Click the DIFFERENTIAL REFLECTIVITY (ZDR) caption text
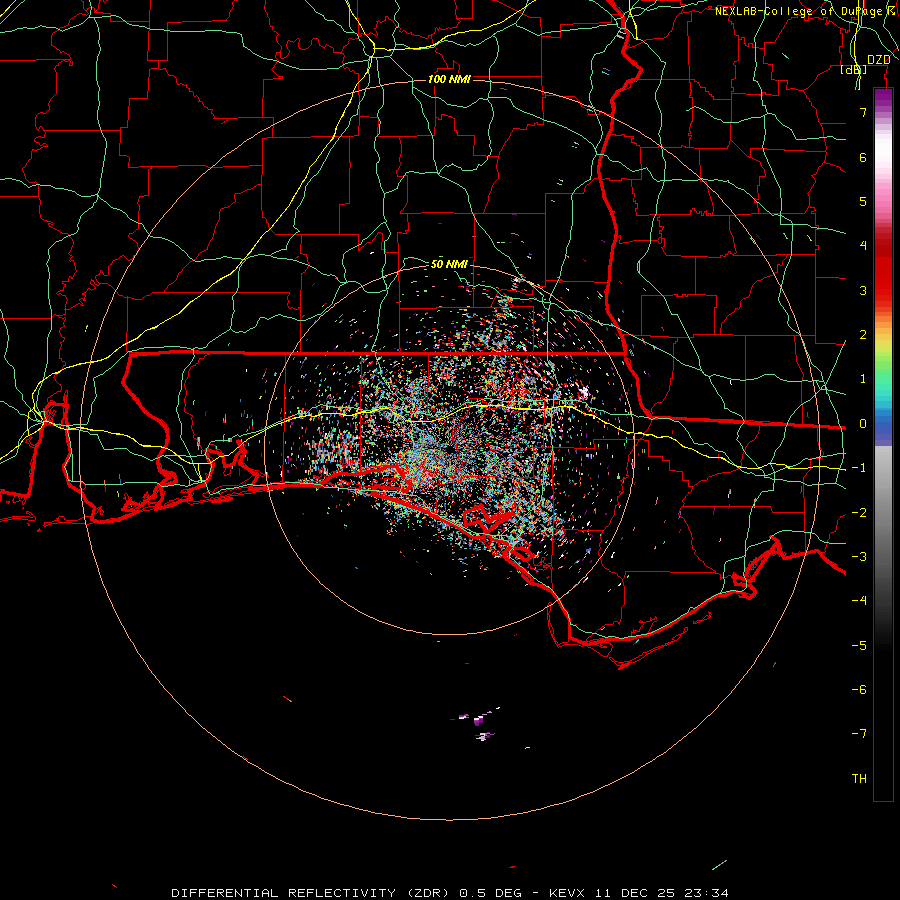This screenshot has width=900, height=900. 312,893
